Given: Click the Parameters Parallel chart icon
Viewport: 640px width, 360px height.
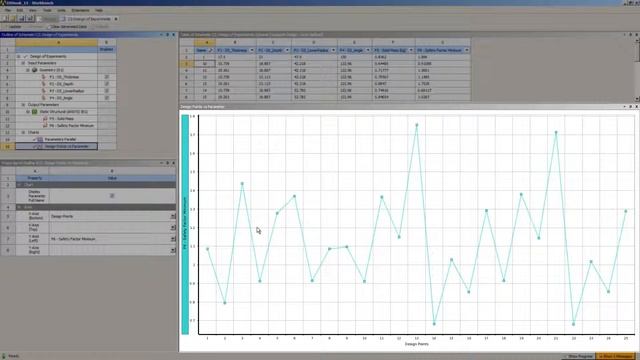Looking at the screenshot, I should click(x=40, y=140).
